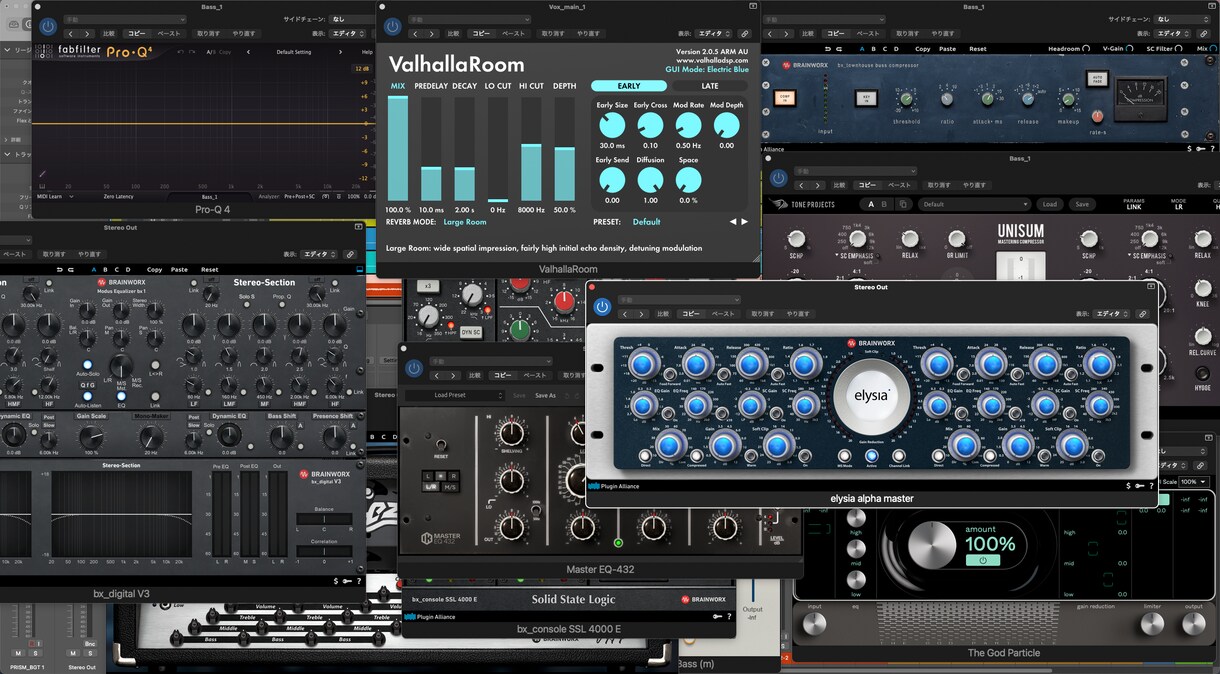Click the question mark in the elysia alpha master footer
Viewport: 1220px width, 674px height.
(x=1152, y=486)
